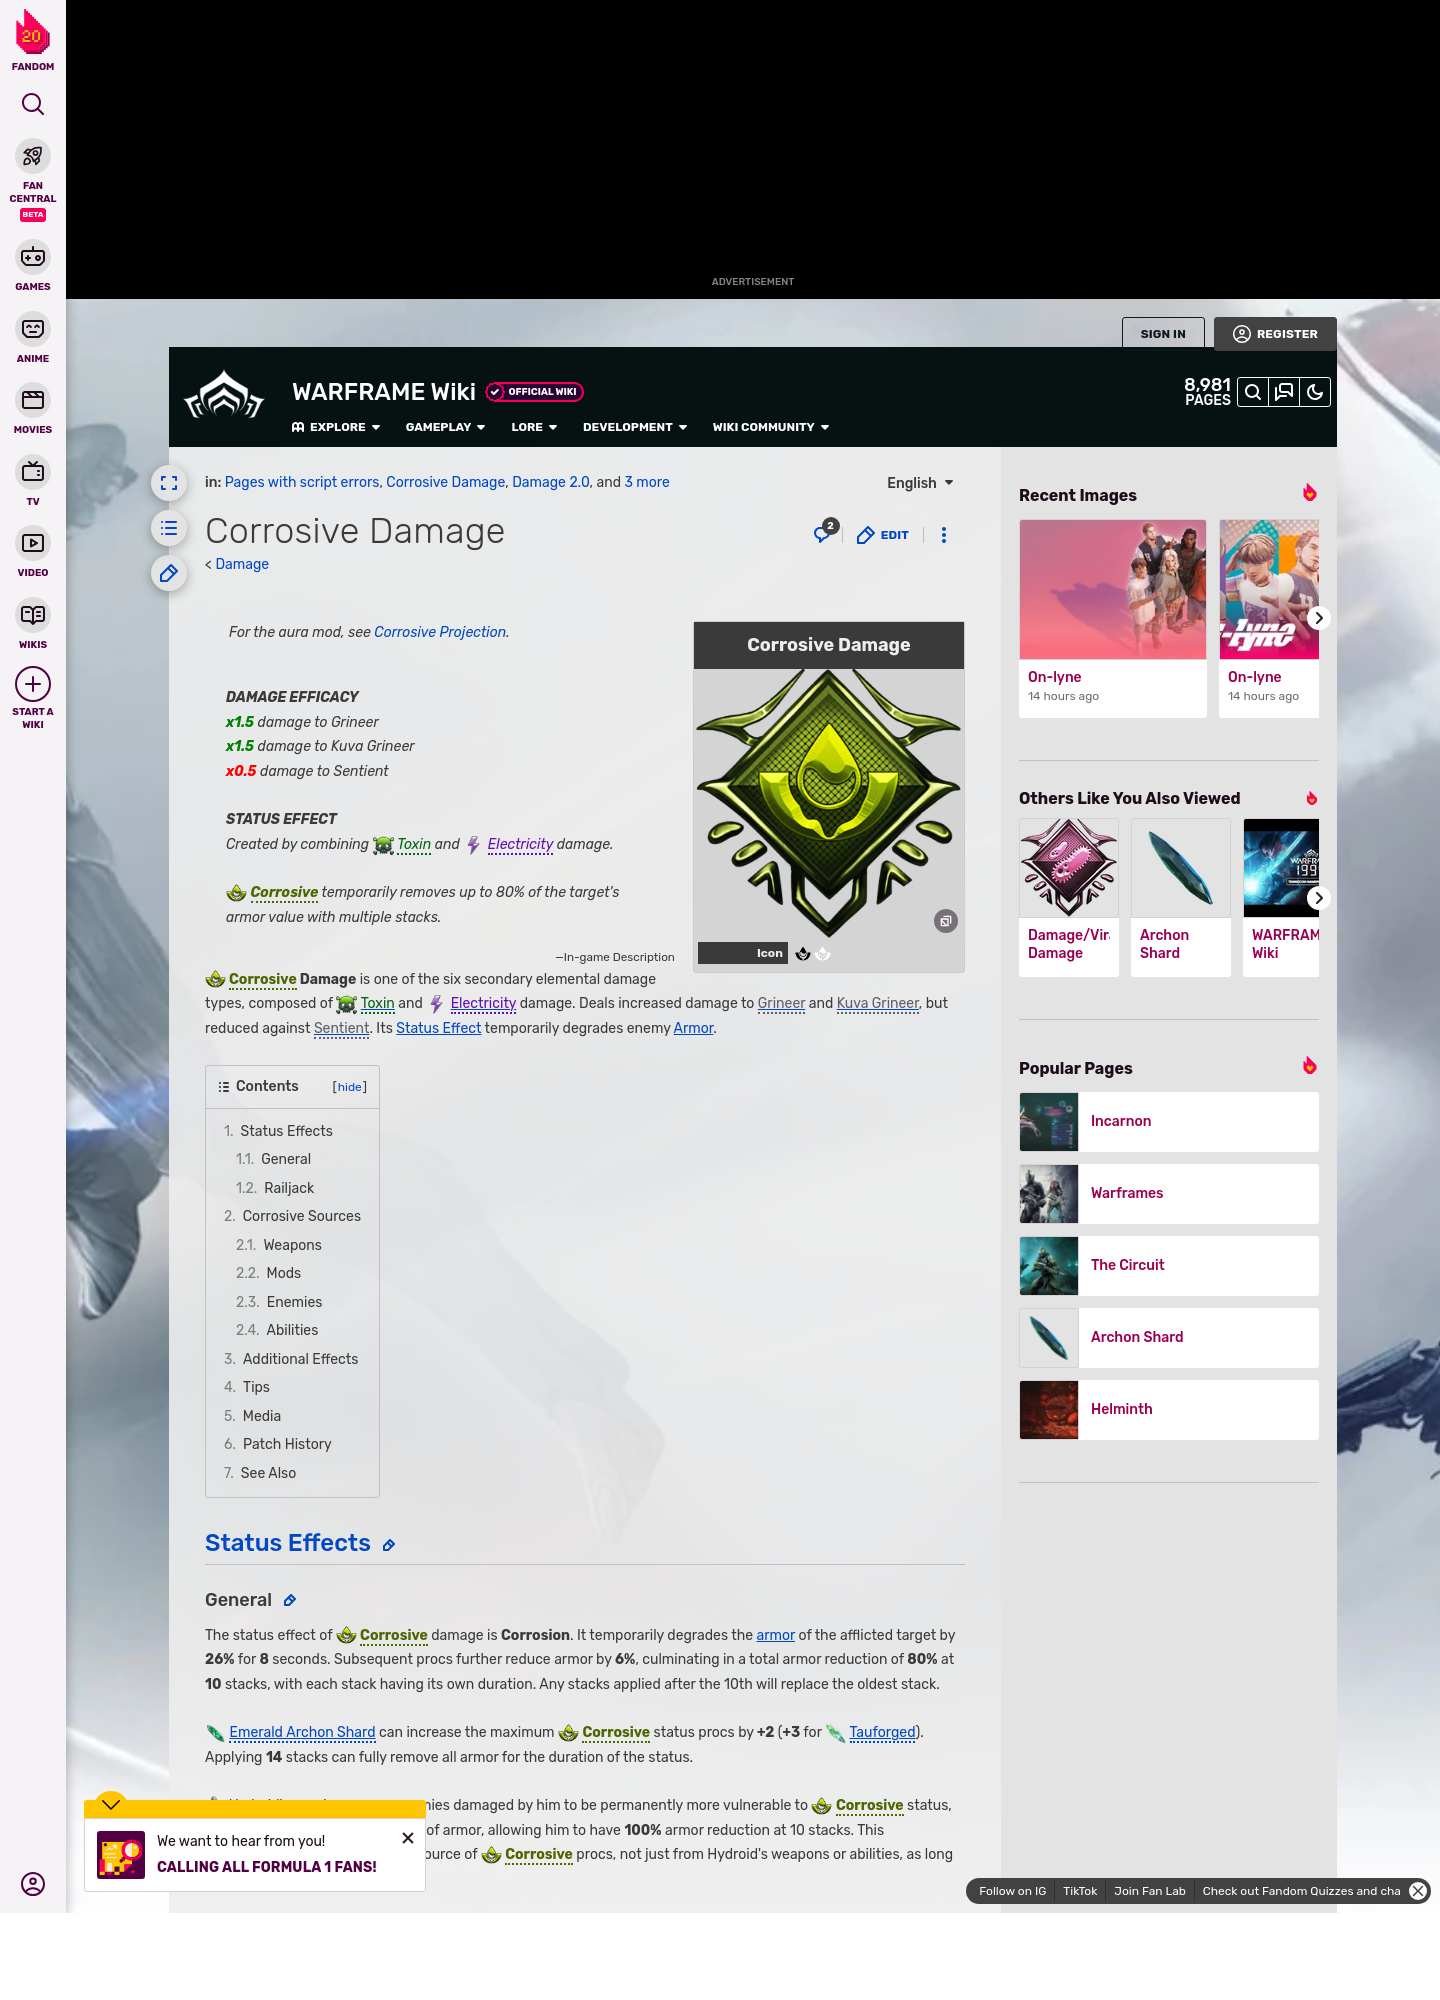
Task: Open the English language dropdown
Action: pyautogui.click(x=920, y=483)
